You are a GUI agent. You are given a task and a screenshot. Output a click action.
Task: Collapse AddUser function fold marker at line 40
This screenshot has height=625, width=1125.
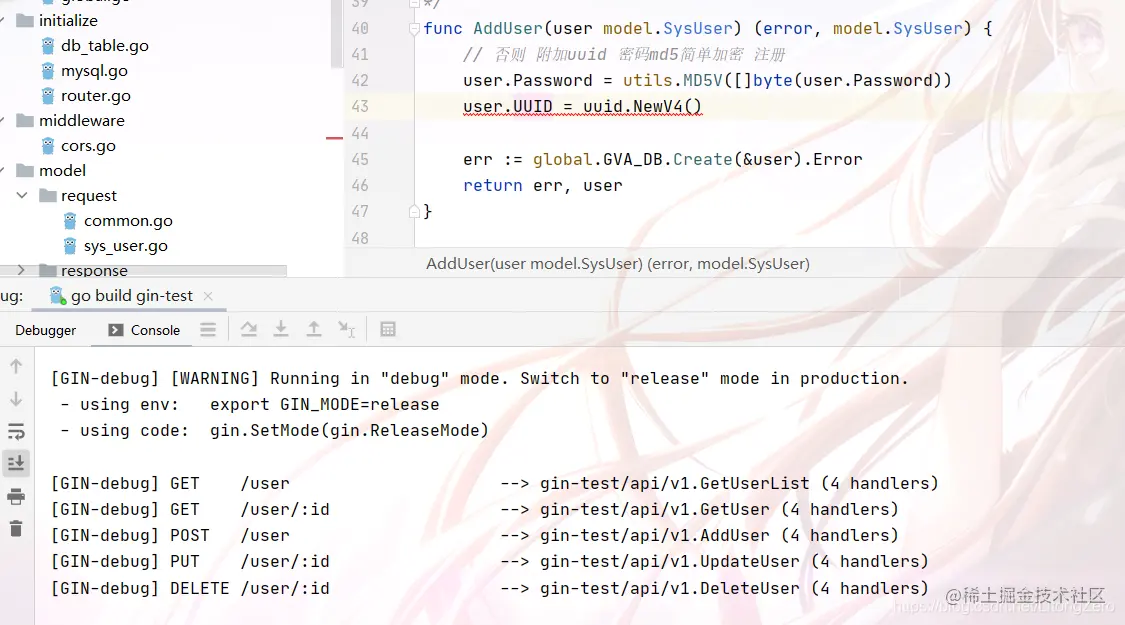(414, 29)
